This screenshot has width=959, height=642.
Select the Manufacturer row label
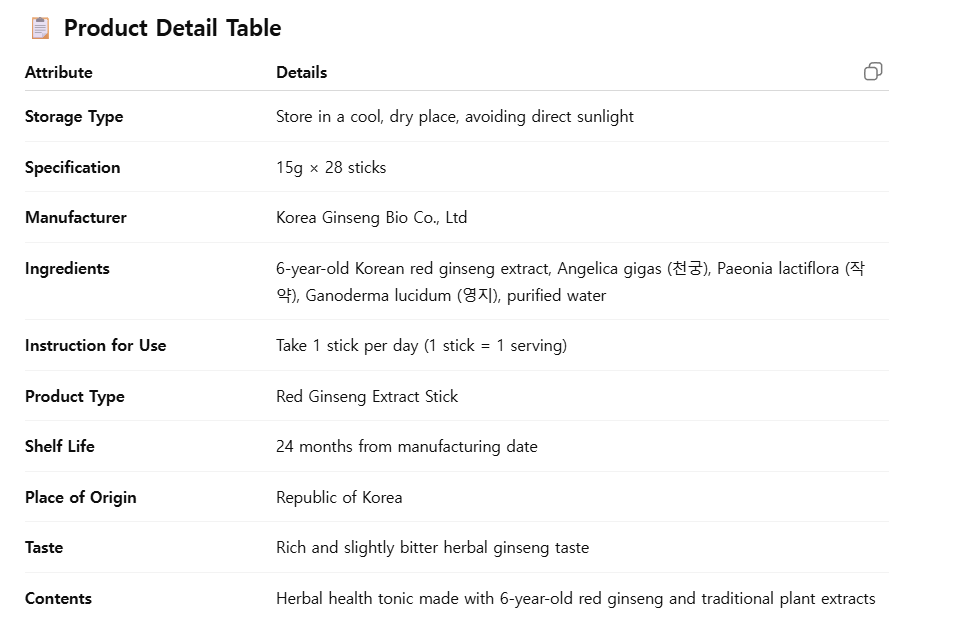pyautogui.click(x=76, y=217)
